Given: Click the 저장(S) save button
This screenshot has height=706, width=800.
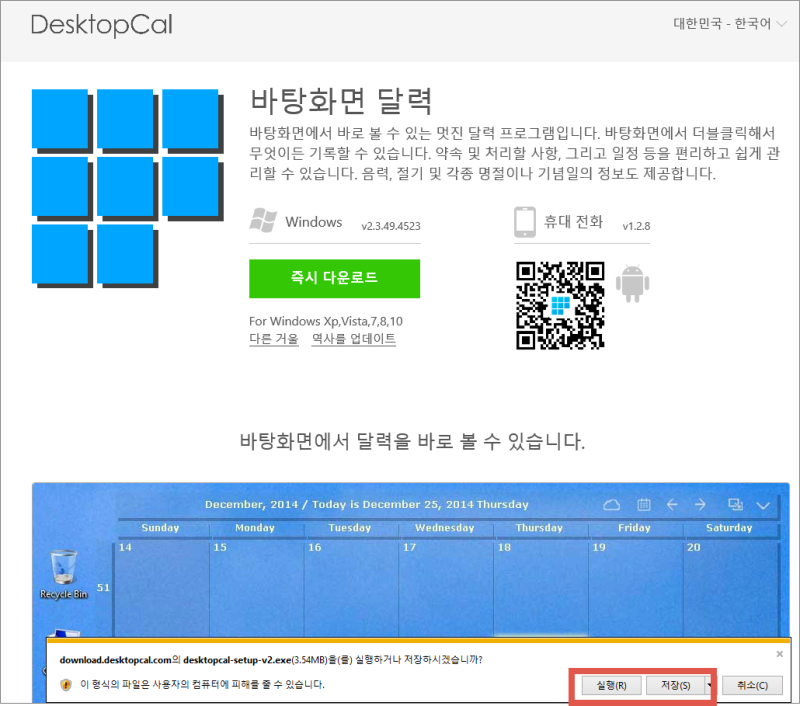Looking at the screenshot, I should coord(676,686).
